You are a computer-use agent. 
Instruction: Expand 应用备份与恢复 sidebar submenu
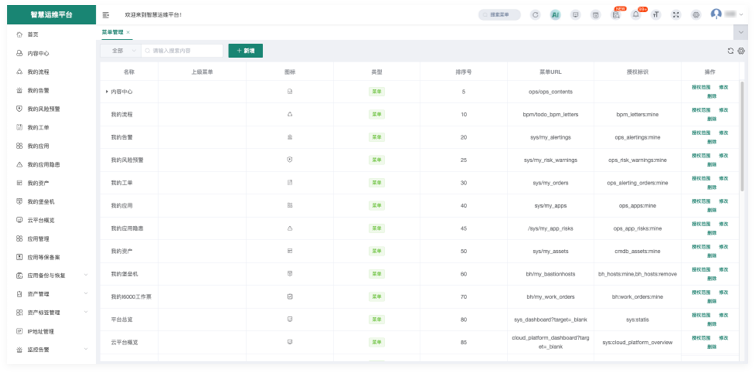click(x=86, y=275)
